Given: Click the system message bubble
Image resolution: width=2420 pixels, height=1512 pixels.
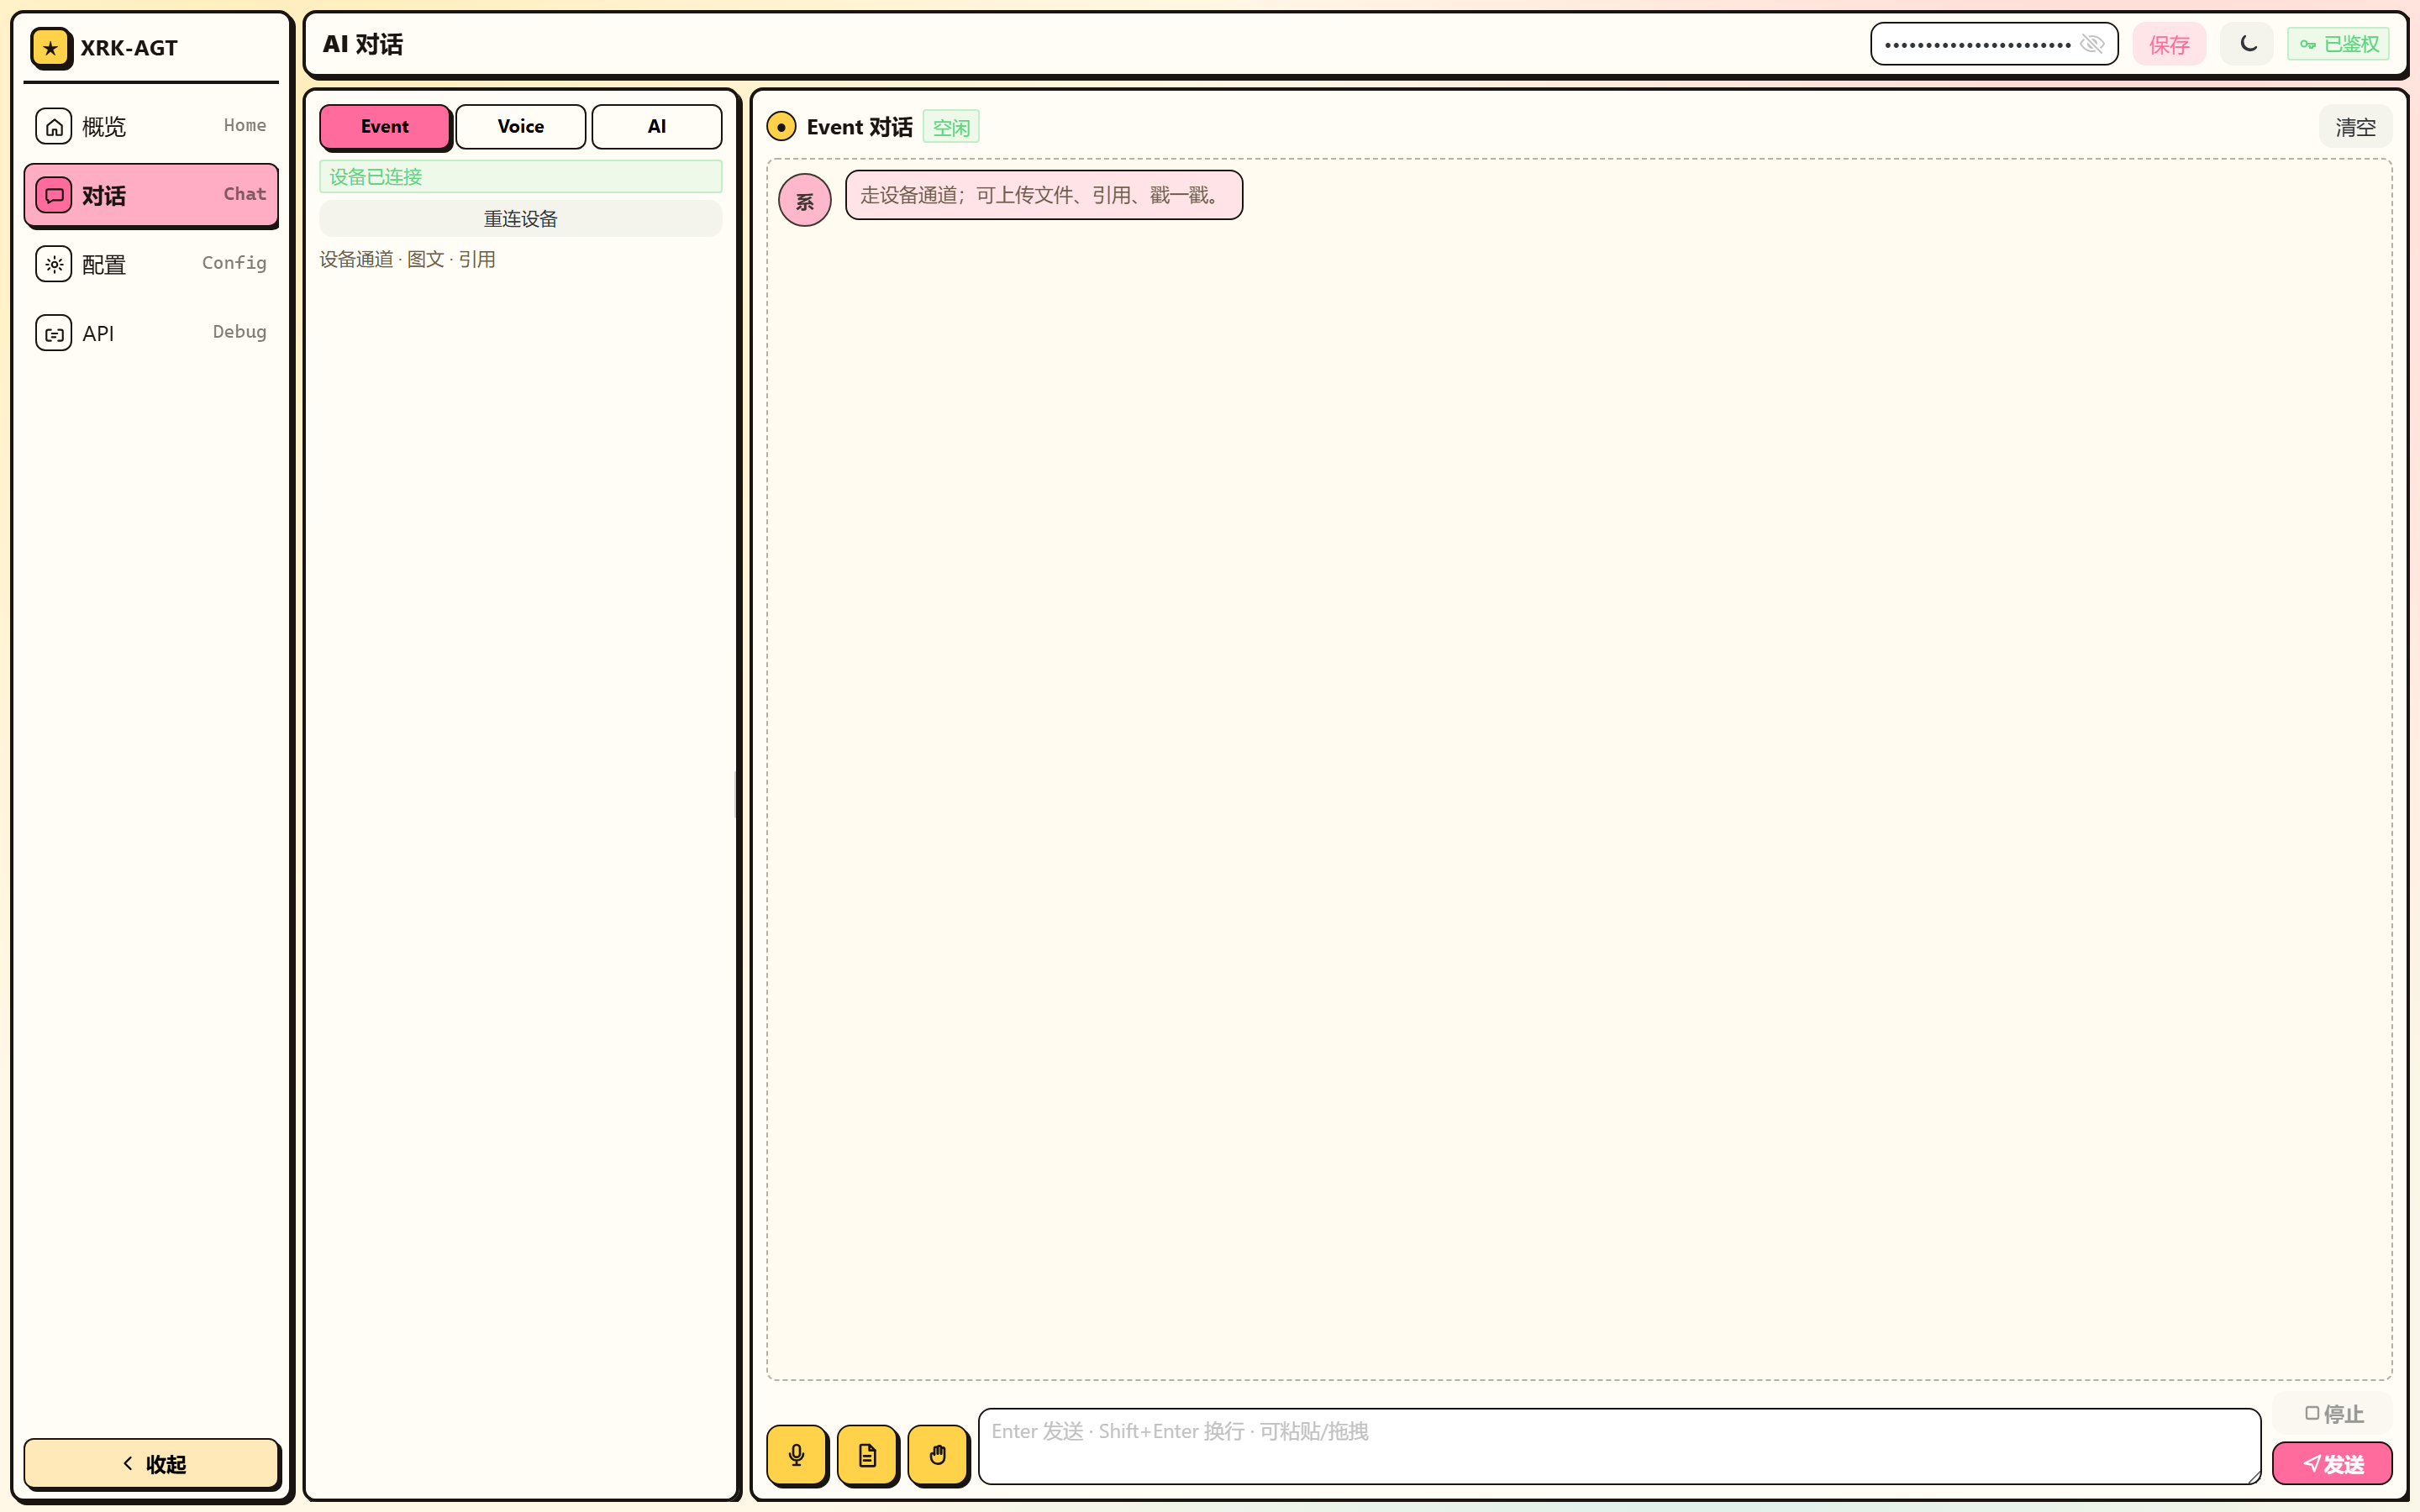Looking at the screenshot, I should pyautogui.click(x=1044, y=195).
